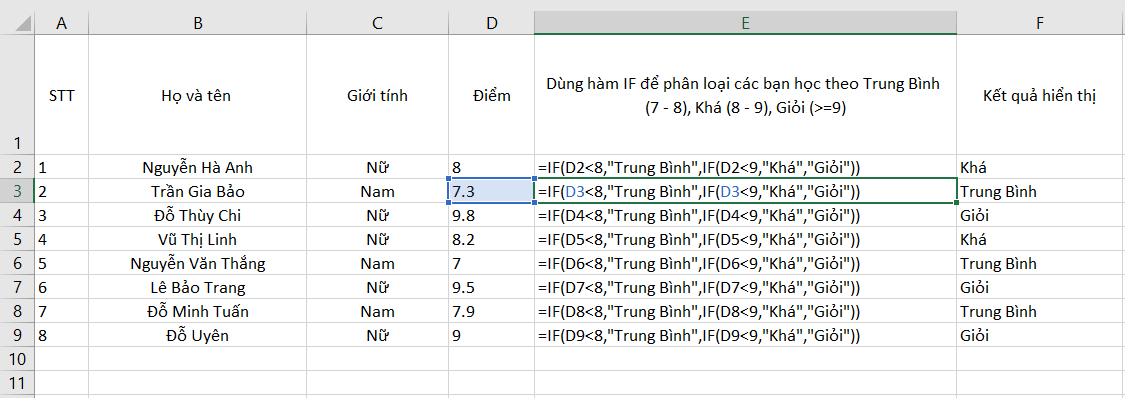Image resolution: width=1125 pixels, height=398 pixels.
Task: Click formula cell referencing D8
Action: [x=745, y=311]
